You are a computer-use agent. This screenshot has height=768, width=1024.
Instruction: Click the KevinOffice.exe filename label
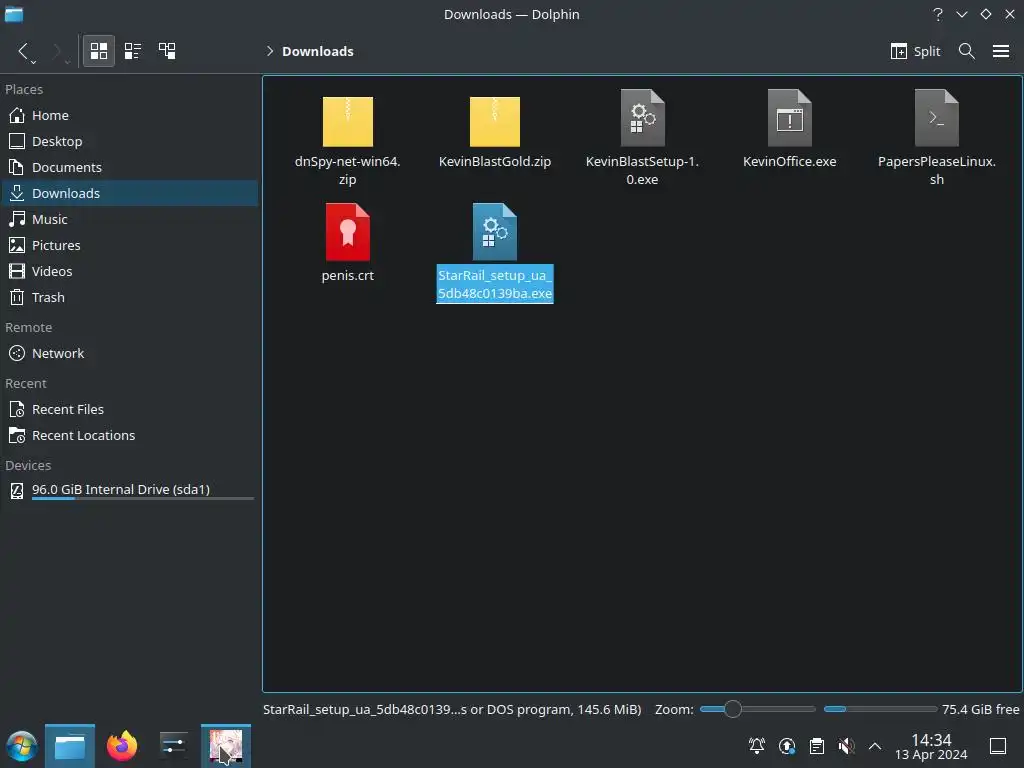tap(790, 161)
